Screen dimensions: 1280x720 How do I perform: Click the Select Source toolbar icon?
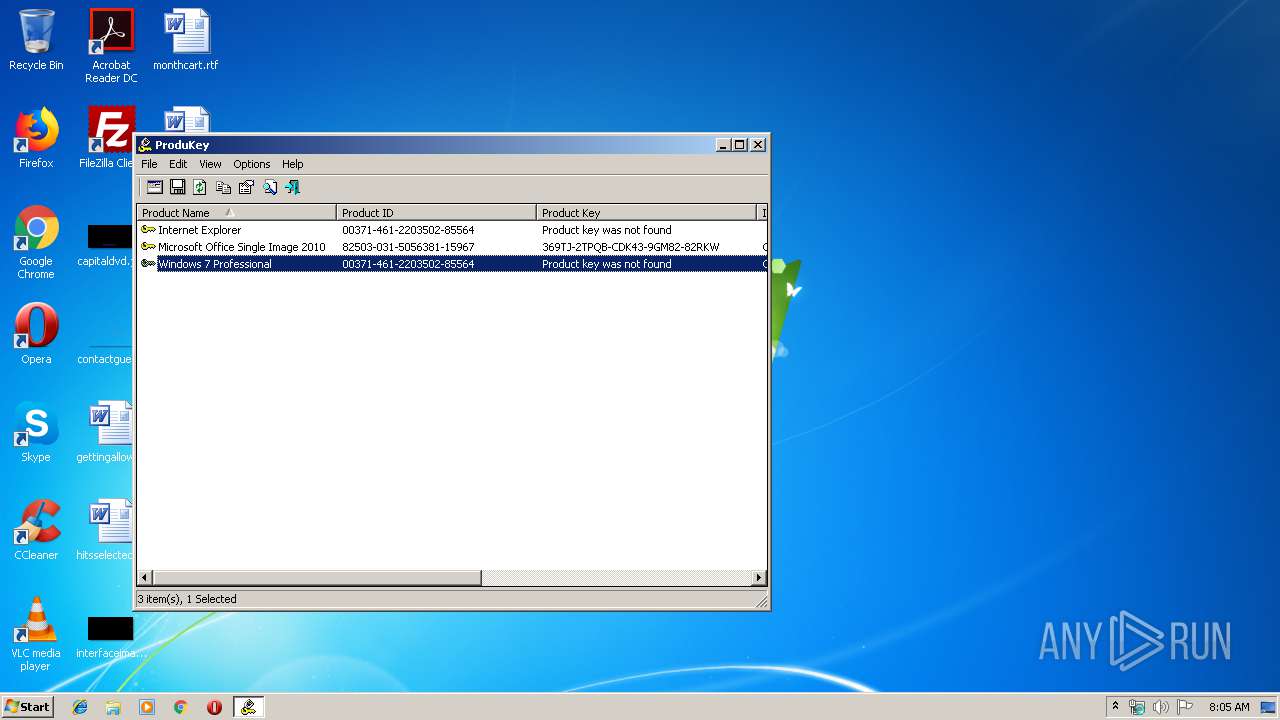point(154,187)
